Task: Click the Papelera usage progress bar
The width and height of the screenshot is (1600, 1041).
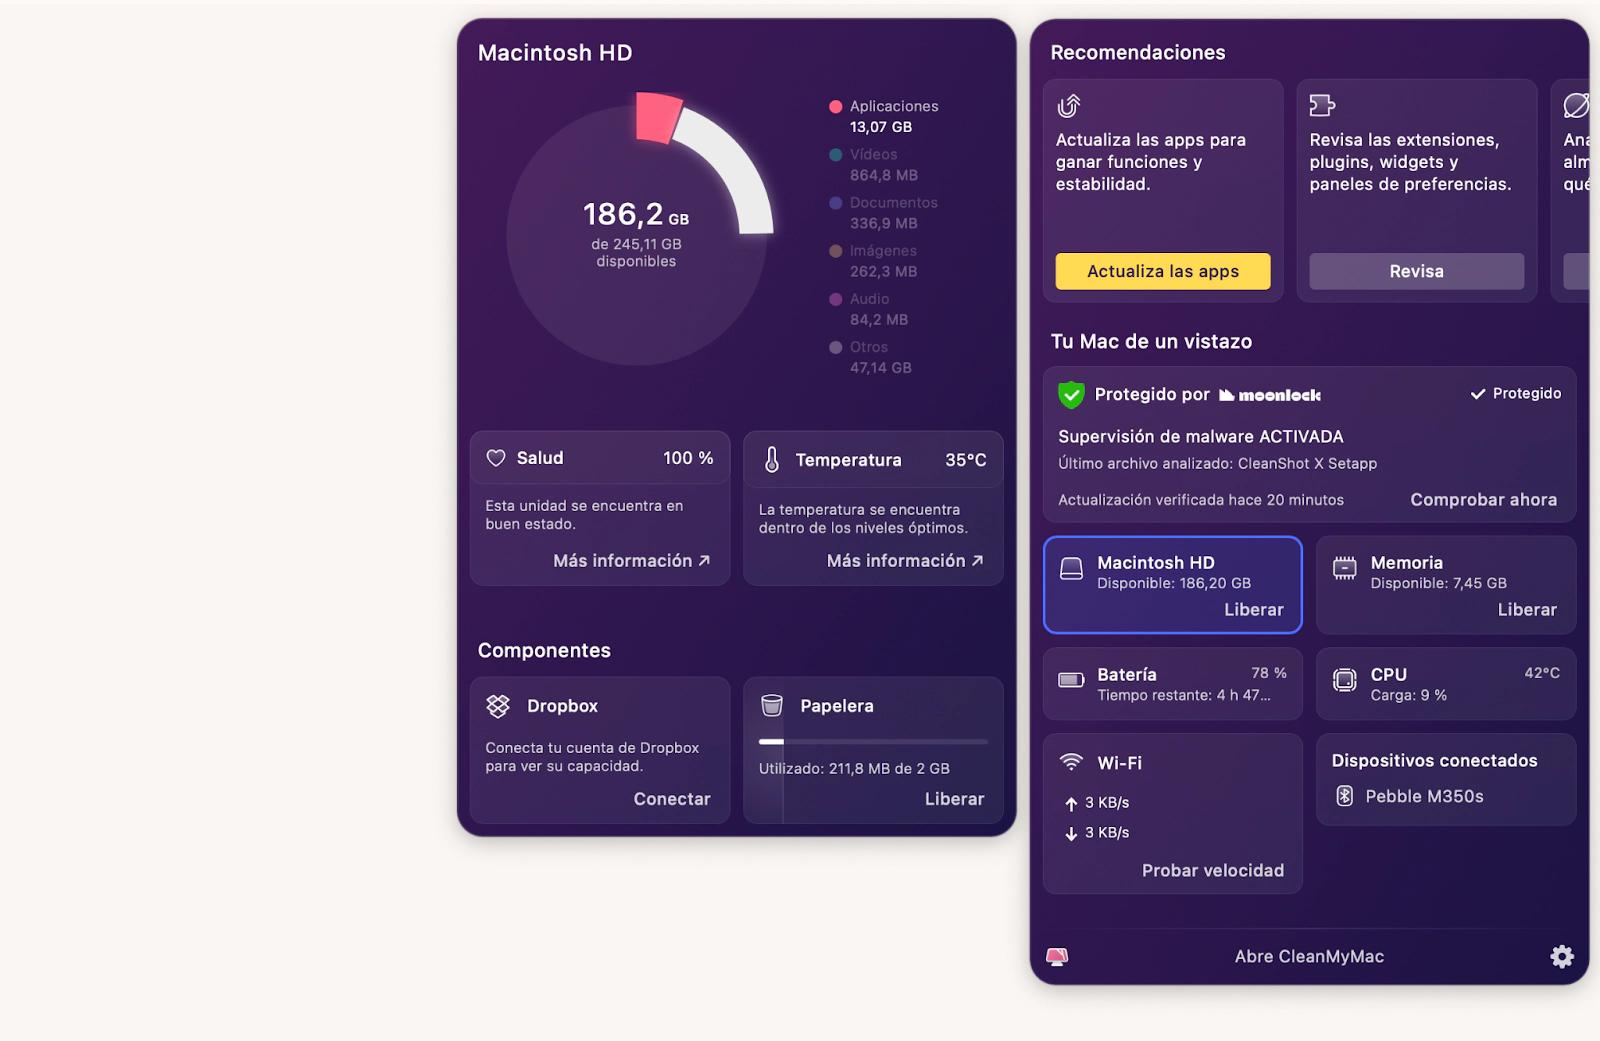Action: pos(873,742)
